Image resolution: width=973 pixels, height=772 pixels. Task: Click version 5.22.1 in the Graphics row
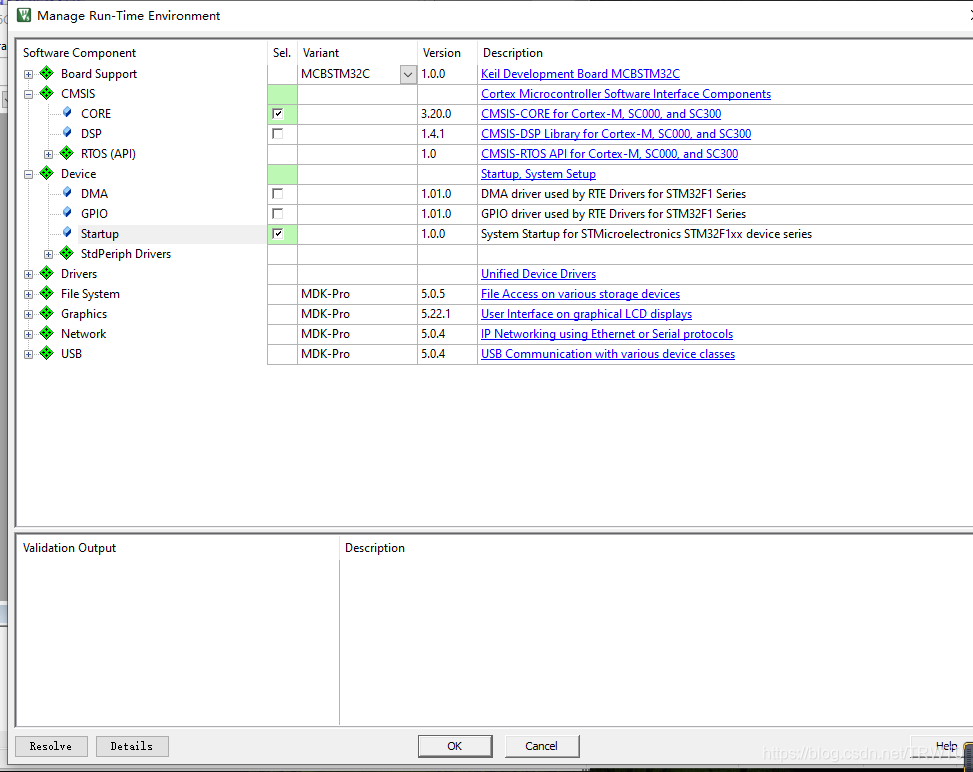(436, 314)
